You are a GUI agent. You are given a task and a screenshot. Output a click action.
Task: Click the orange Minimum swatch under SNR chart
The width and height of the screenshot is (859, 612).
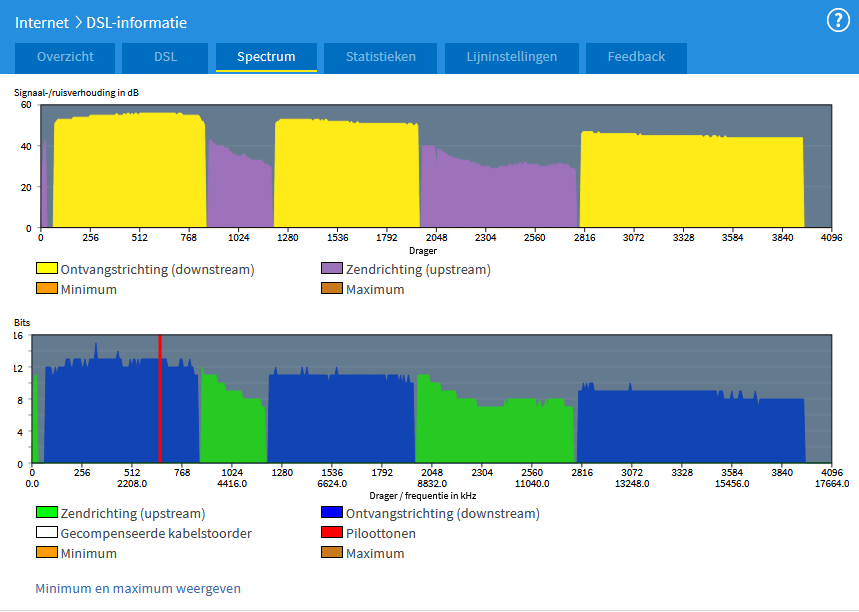pos(47,289)
